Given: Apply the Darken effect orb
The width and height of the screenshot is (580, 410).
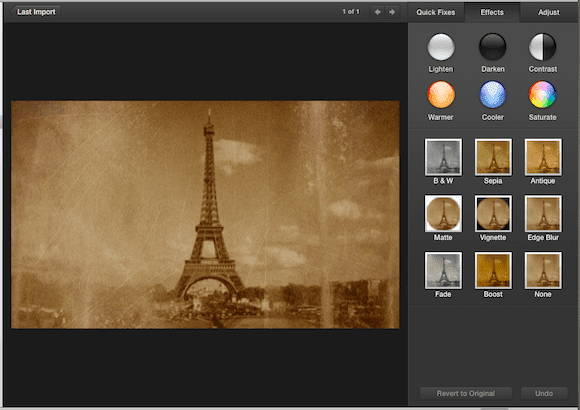Looking at the screenshot, I should pos(492,47).
